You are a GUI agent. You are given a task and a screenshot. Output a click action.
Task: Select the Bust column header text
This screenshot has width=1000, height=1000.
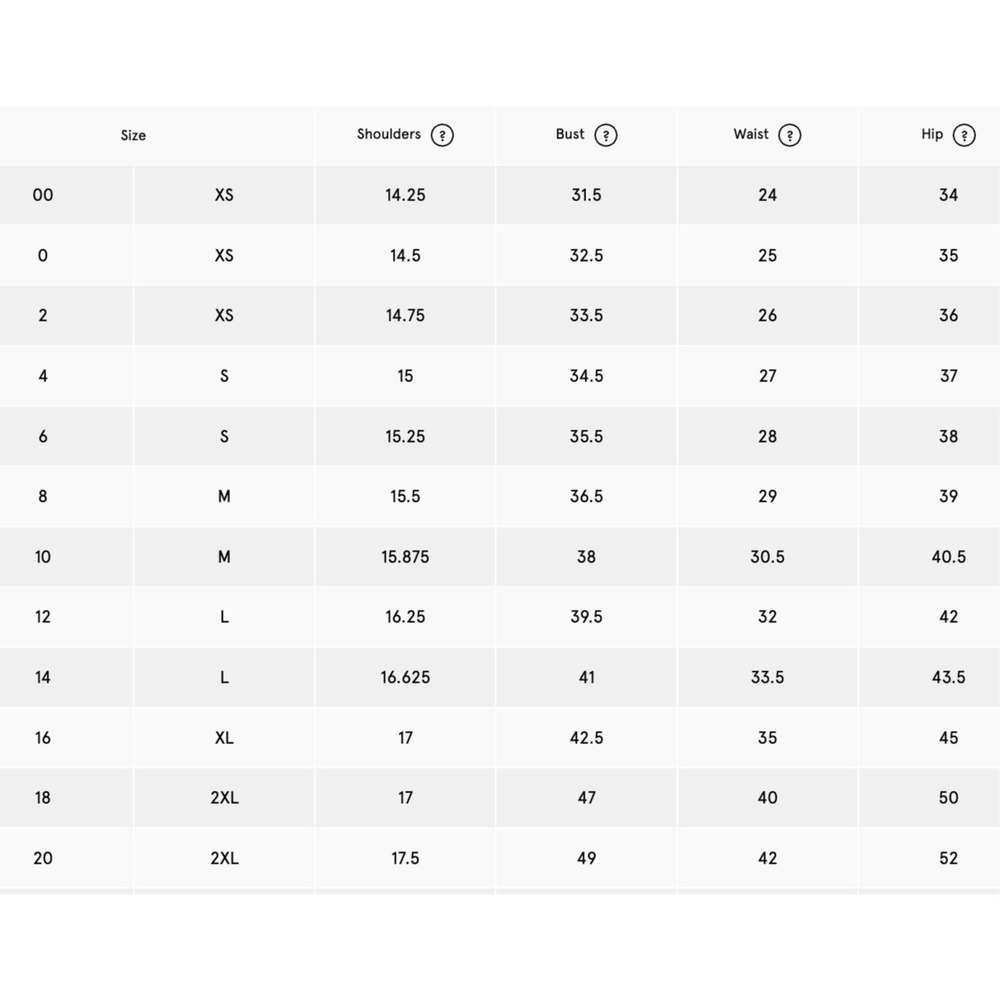[x=570, y=134]
